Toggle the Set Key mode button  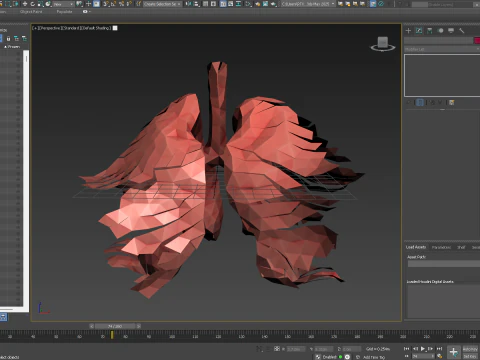[x=470, y=356]
